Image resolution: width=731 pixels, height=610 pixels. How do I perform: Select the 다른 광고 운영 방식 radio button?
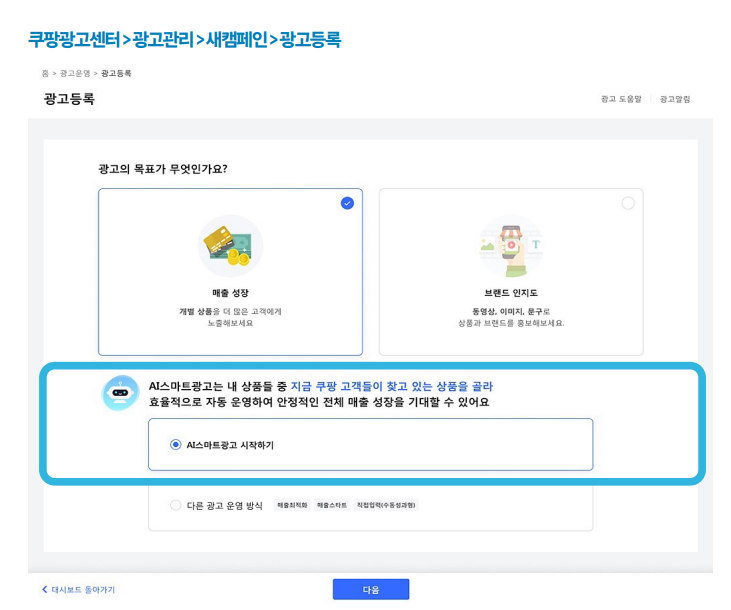175,505
